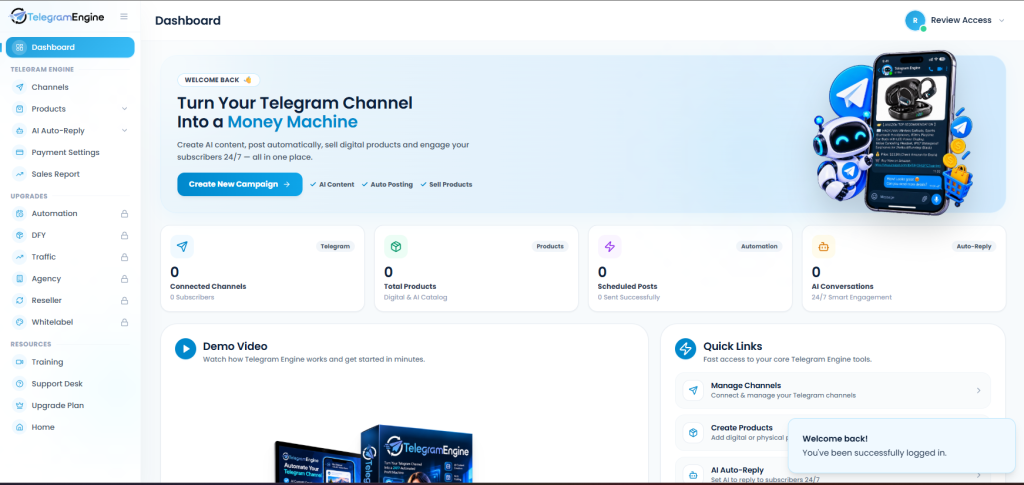
Task: Click the Training video camera icon
Action: click(19, 362)
